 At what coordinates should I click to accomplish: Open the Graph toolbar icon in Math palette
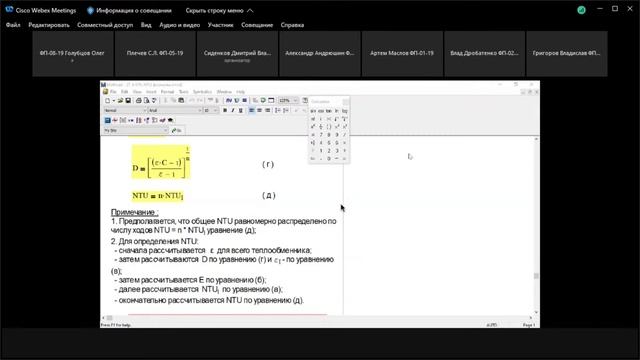(x=115, y=120)
